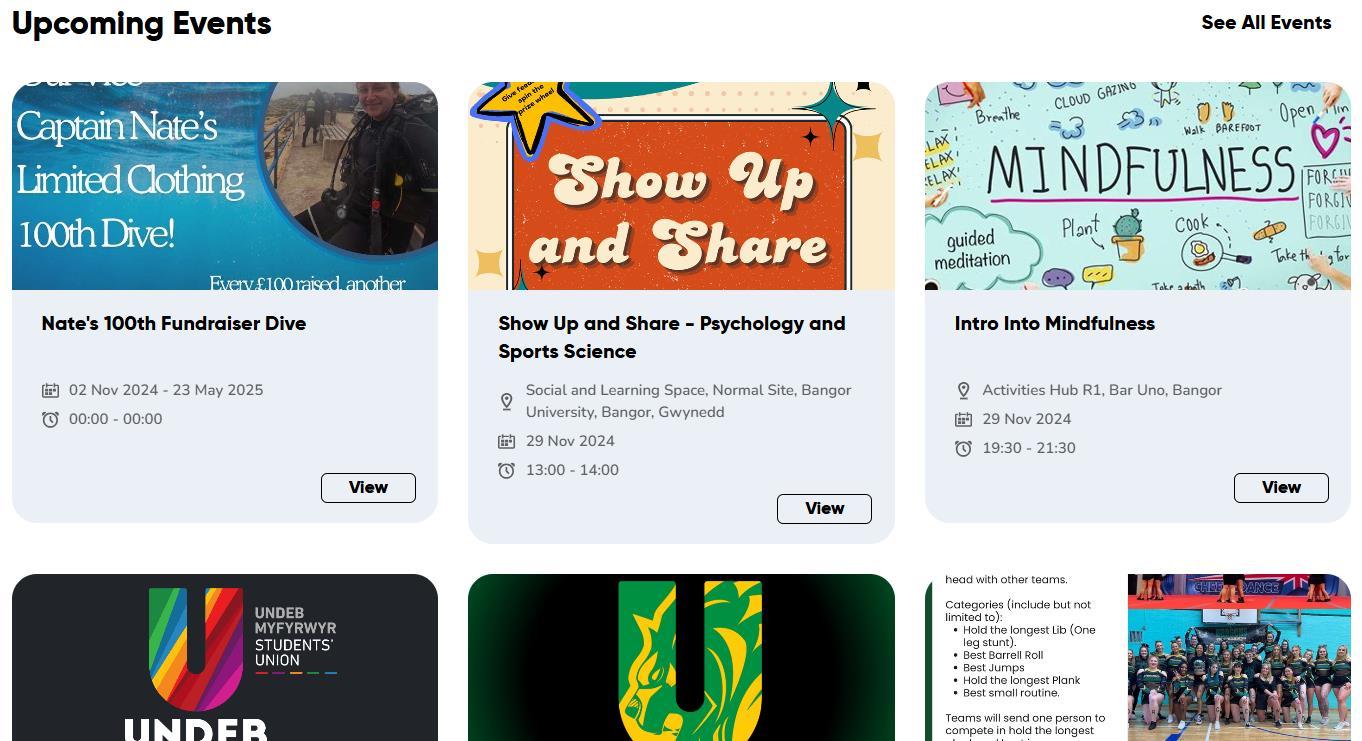Image resolution: width=1362 pixels, height=741 pixels.
Task: Click calendar icon on Intro Into Mindfulness card
Action: point(963,419)
